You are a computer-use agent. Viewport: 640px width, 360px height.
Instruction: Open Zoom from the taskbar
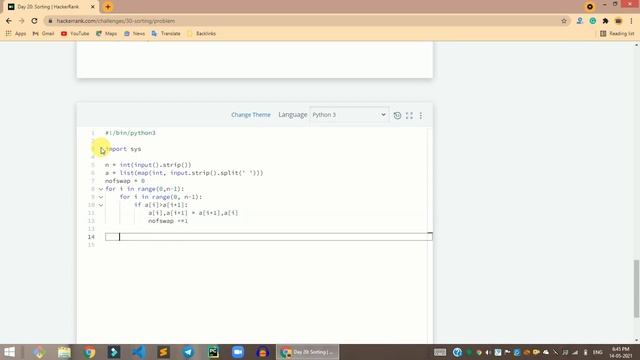(238, 352)
